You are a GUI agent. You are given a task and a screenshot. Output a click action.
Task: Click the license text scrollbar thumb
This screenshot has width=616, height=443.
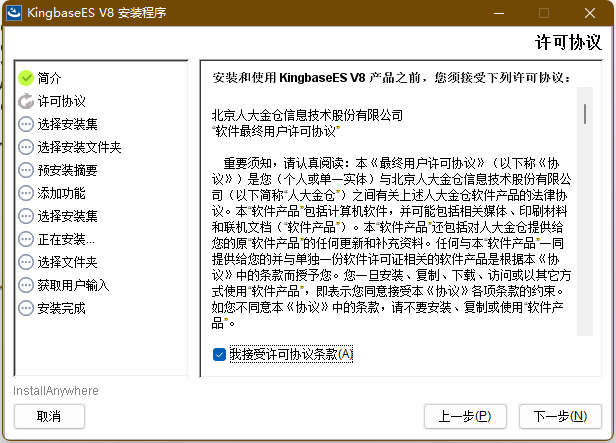pos(585,114)
